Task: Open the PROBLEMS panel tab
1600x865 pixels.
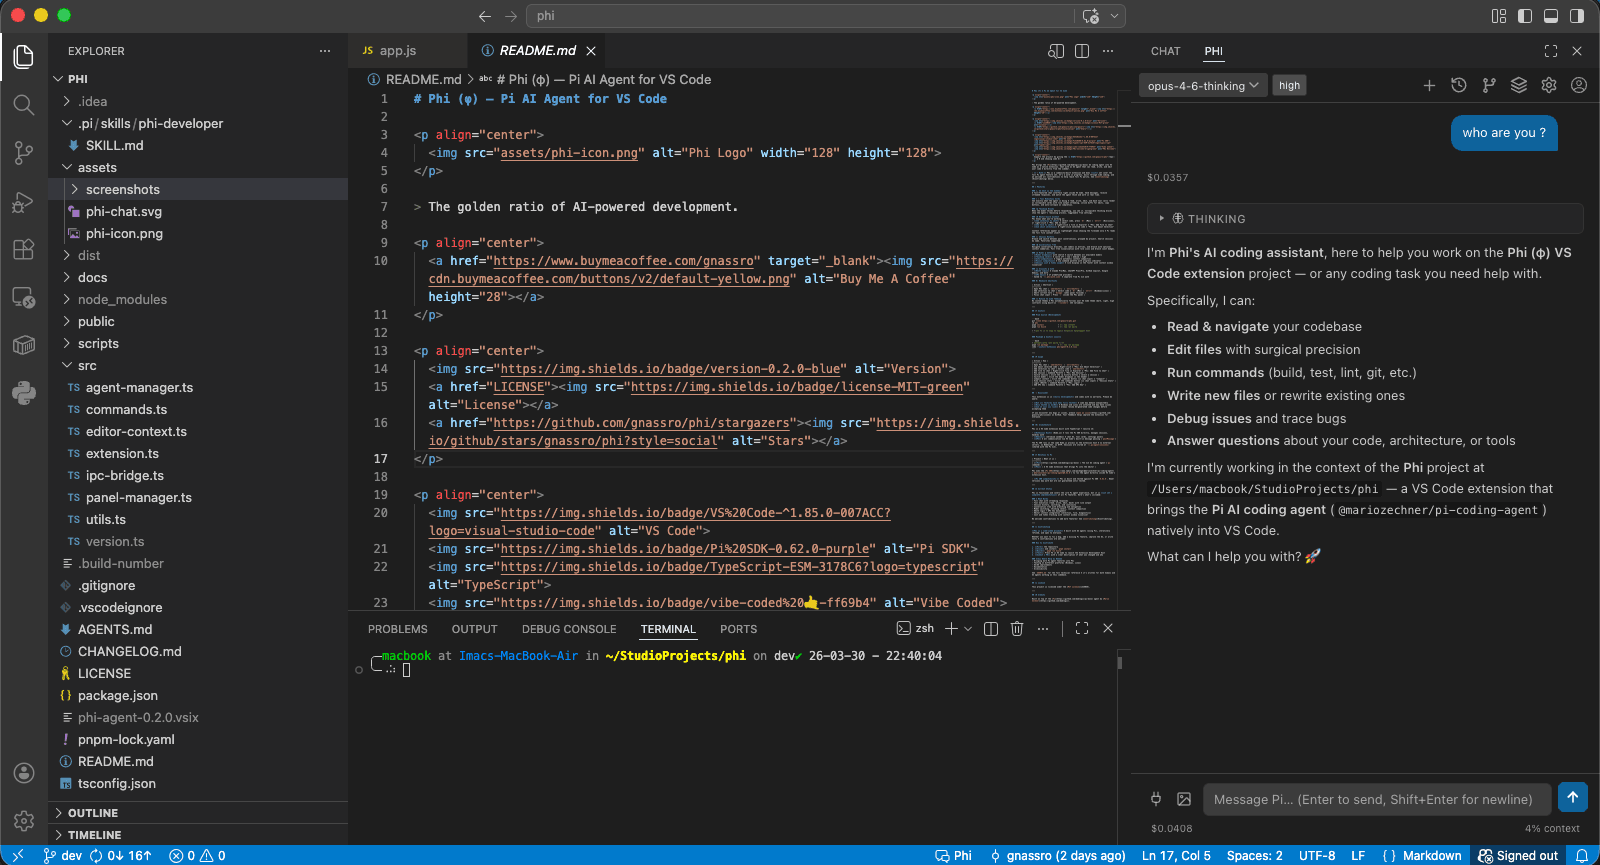Action: [x=398, y=629]
